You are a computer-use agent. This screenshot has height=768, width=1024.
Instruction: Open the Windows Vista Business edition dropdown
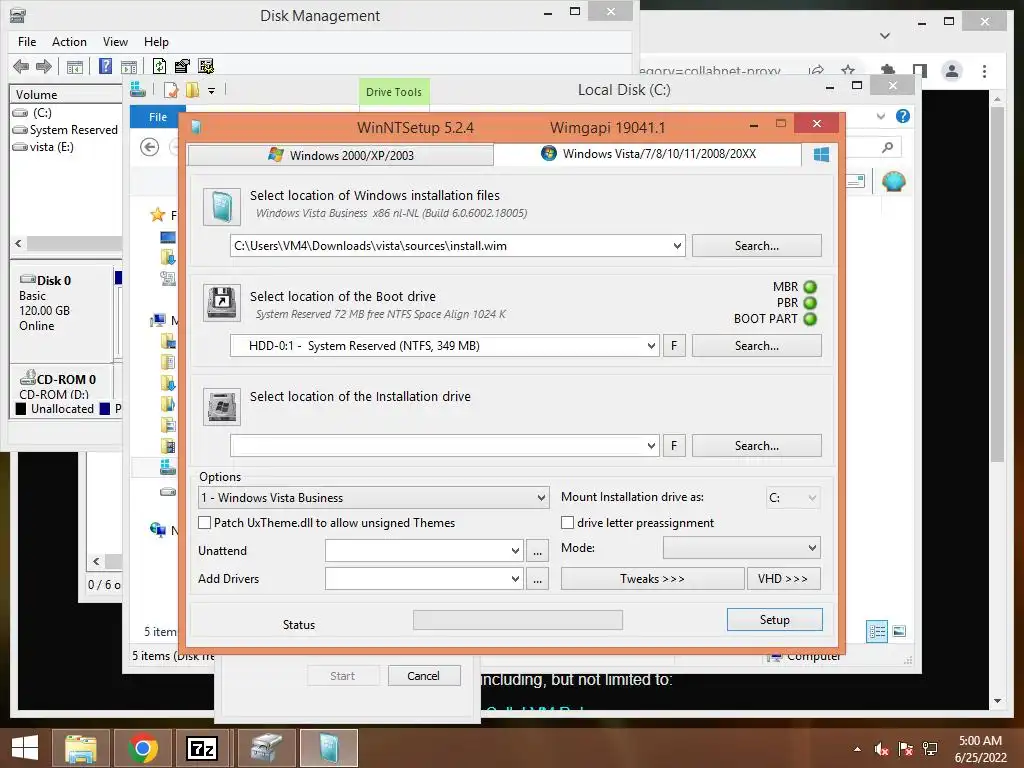click(373, 498)
